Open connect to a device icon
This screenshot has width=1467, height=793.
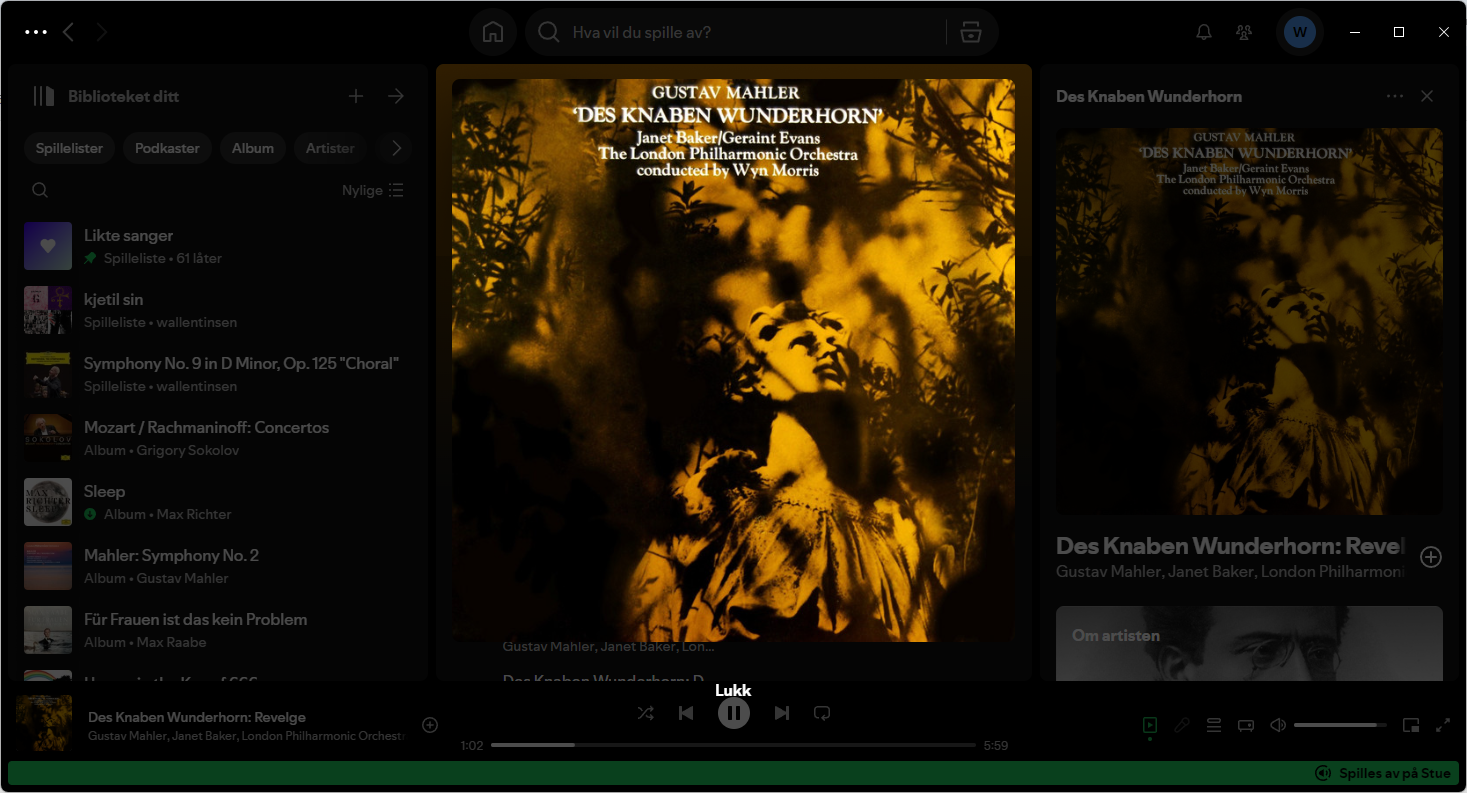pos(1246,725)
